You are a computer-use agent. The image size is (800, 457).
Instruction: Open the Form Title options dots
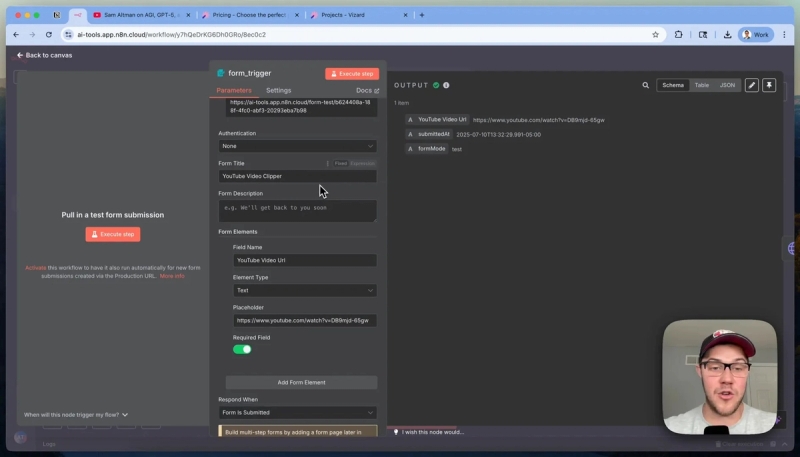coord(328,163)
